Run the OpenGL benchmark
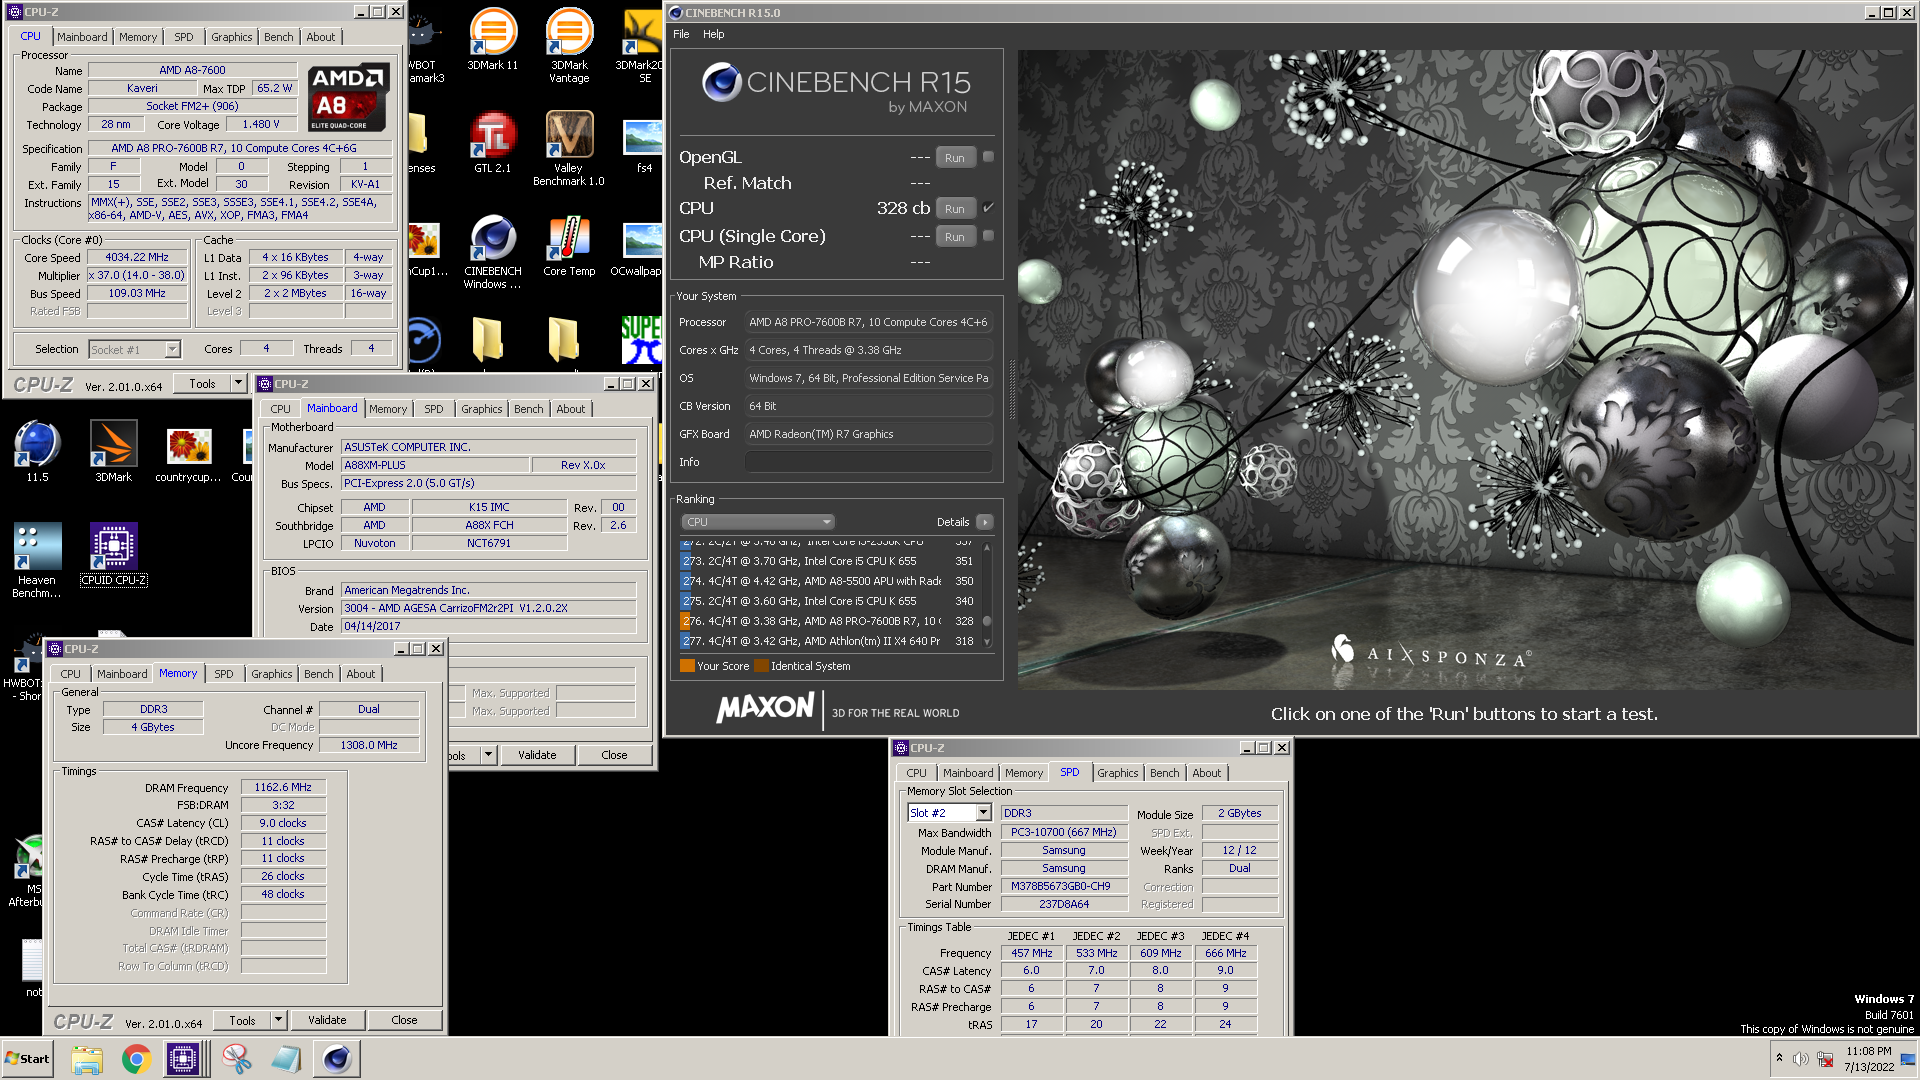This screenshot has height=1080, width=1920. click(954, 158)
